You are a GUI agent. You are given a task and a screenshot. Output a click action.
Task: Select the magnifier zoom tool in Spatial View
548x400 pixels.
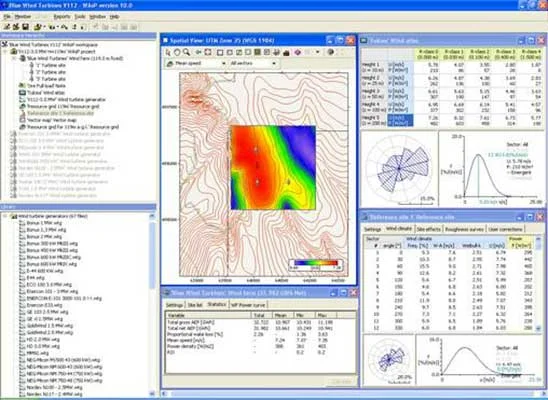[187, 52]
